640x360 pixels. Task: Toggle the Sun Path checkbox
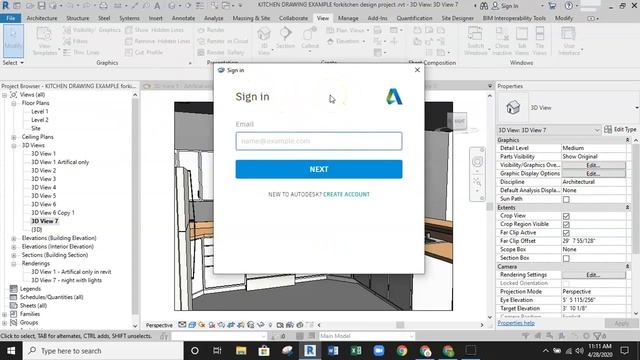pos(566,199)
